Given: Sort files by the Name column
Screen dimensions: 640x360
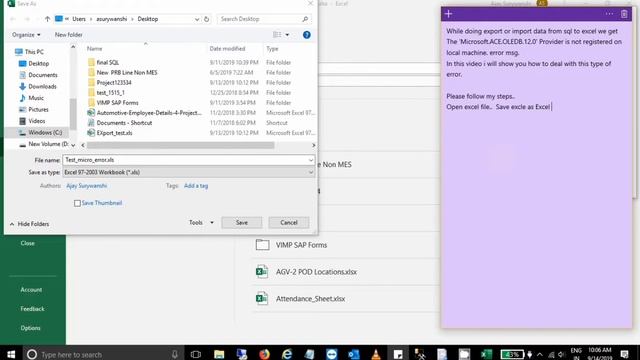Looking at the screenshot, I should (x=95, y=49).
